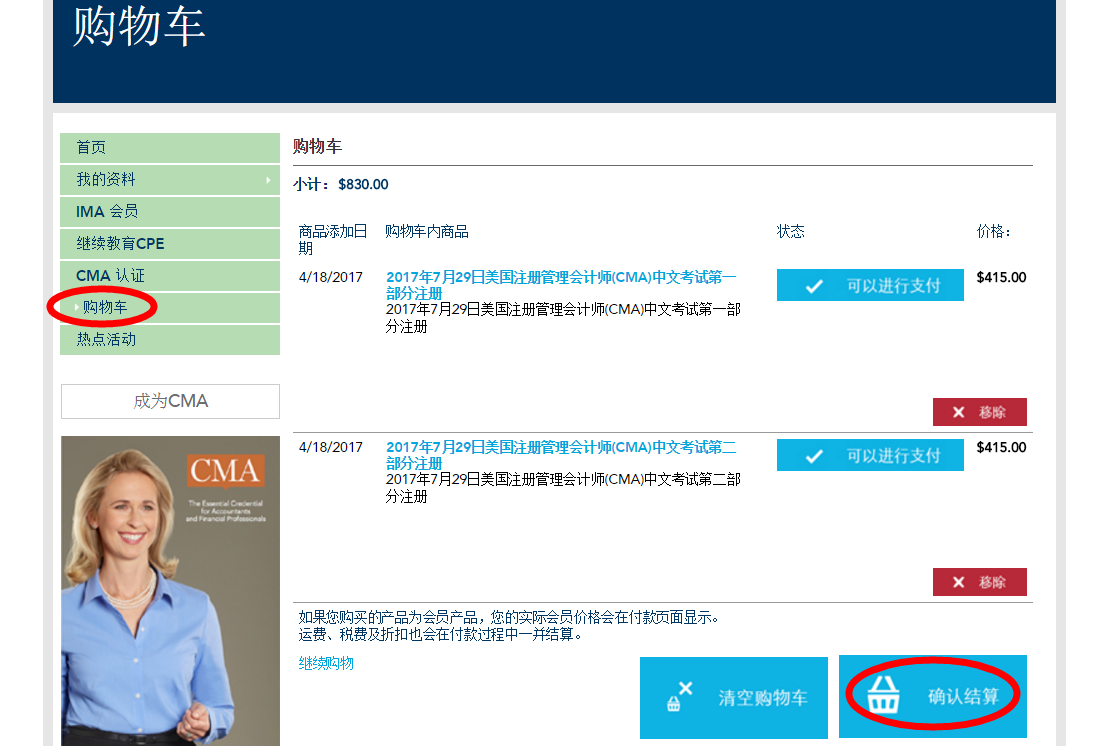Click the 清空购物车 button
The height and width of the screenshot is (746, 1115).
click(734, 698)
